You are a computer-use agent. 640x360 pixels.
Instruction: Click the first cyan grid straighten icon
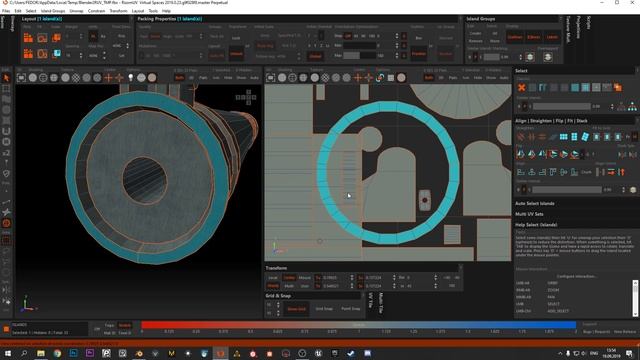(564, 137)
